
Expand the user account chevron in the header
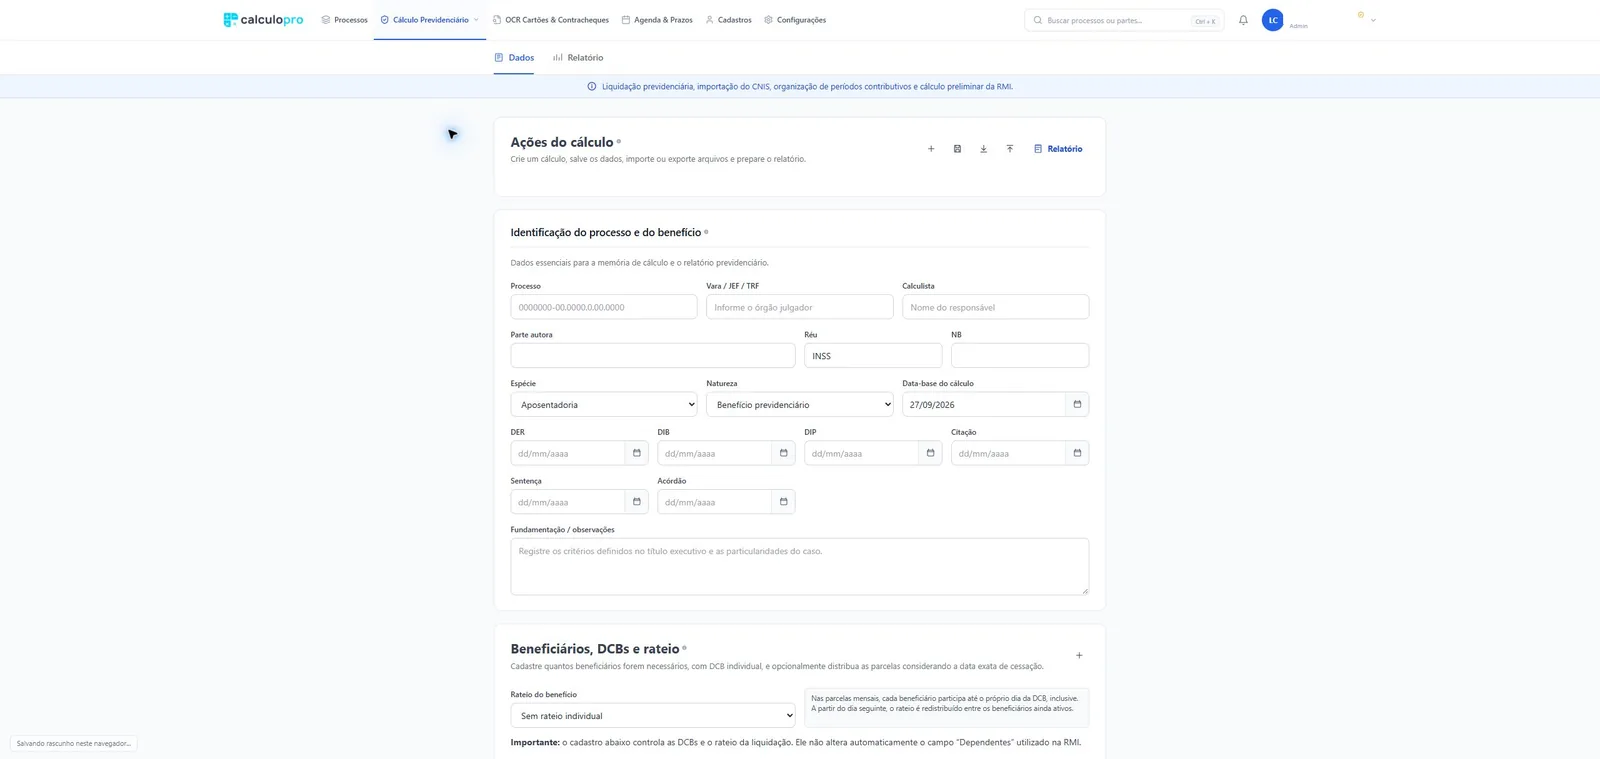click(x=1373, y=20)
